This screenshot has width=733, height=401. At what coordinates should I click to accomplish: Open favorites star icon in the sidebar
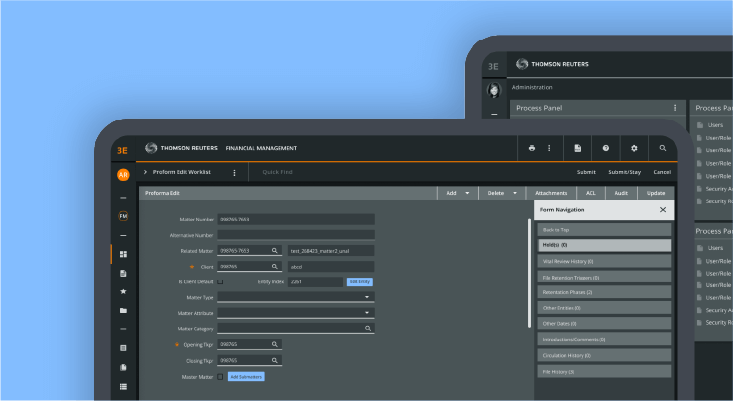coord(123,291)
